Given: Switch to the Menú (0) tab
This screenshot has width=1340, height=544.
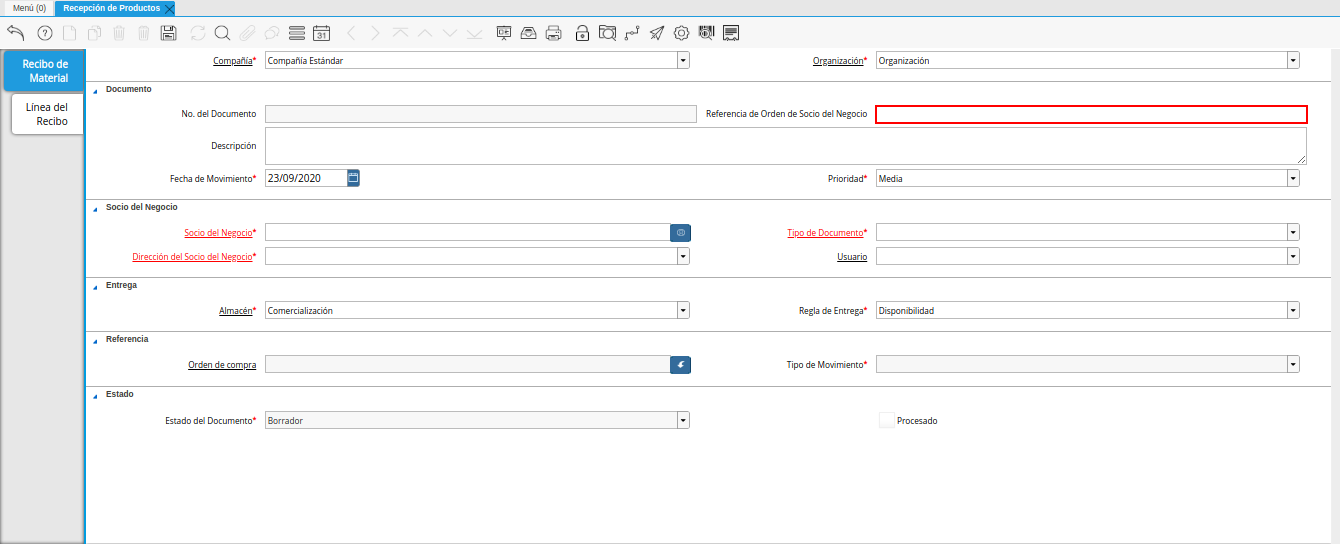Looking at the screenshot, I should [29, 7].
